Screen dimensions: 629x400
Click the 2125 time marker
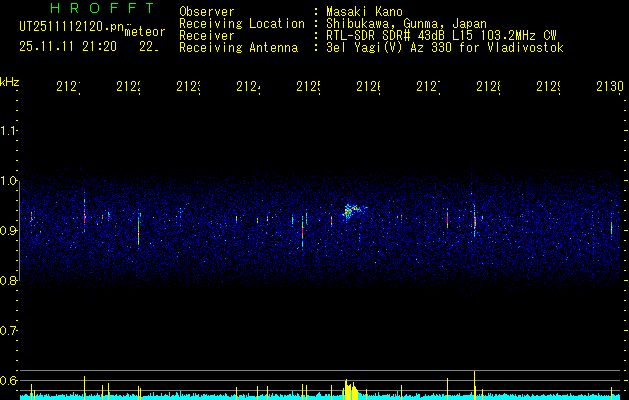(x=308, y=87)
